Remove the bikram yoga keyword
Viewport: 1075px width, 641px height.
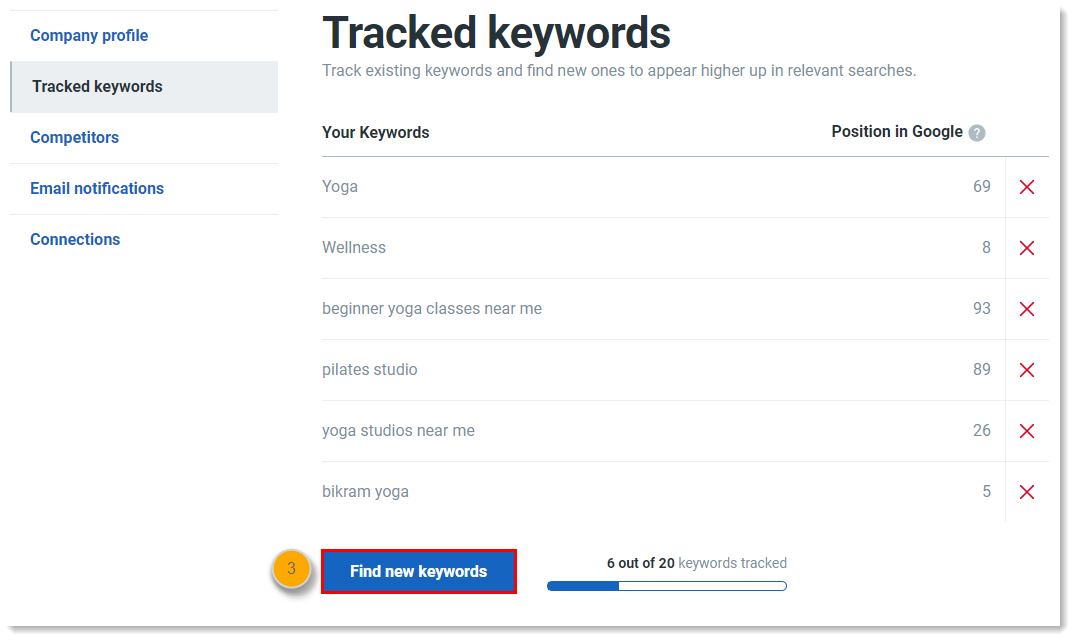point(1027,491)
